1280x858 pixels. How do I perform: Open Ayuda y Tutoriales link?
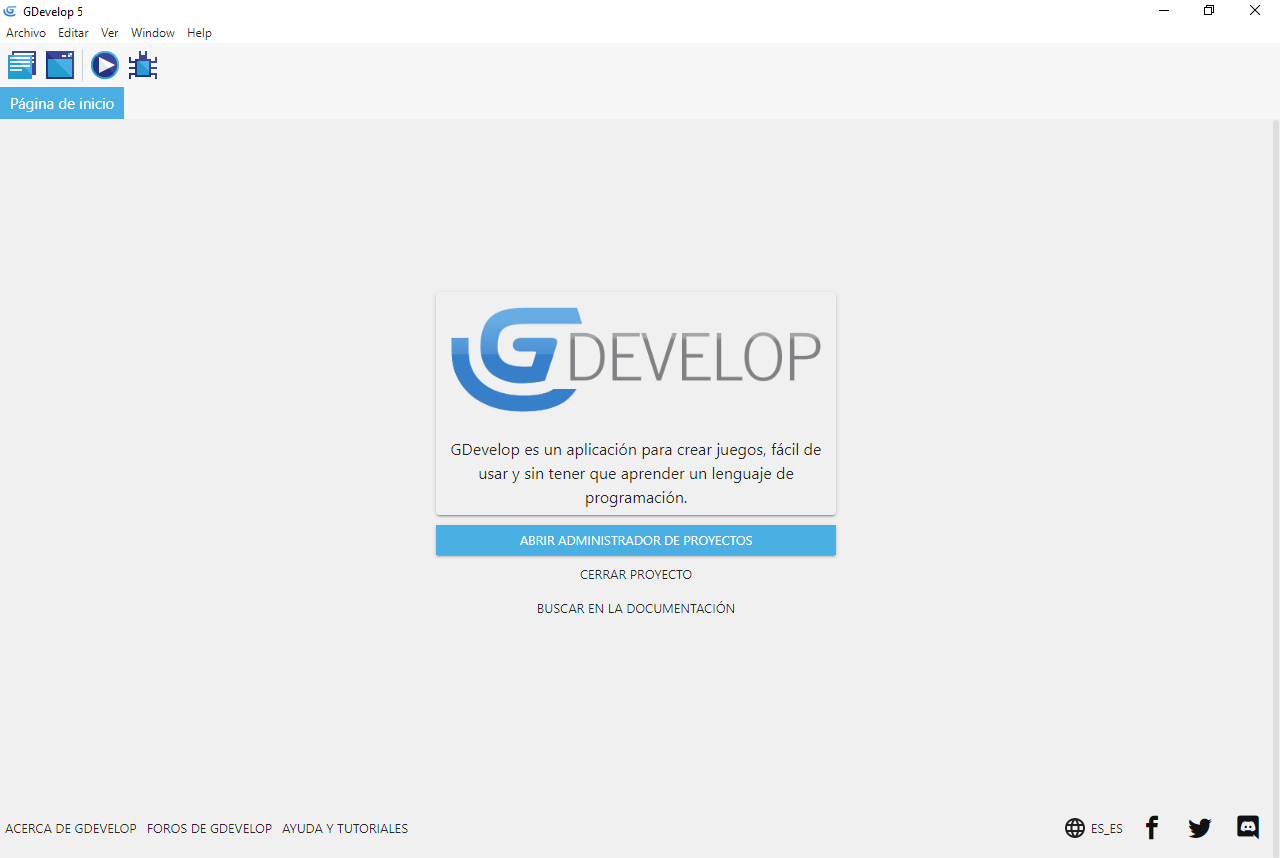pyautogui.click(x=345, y=829)
